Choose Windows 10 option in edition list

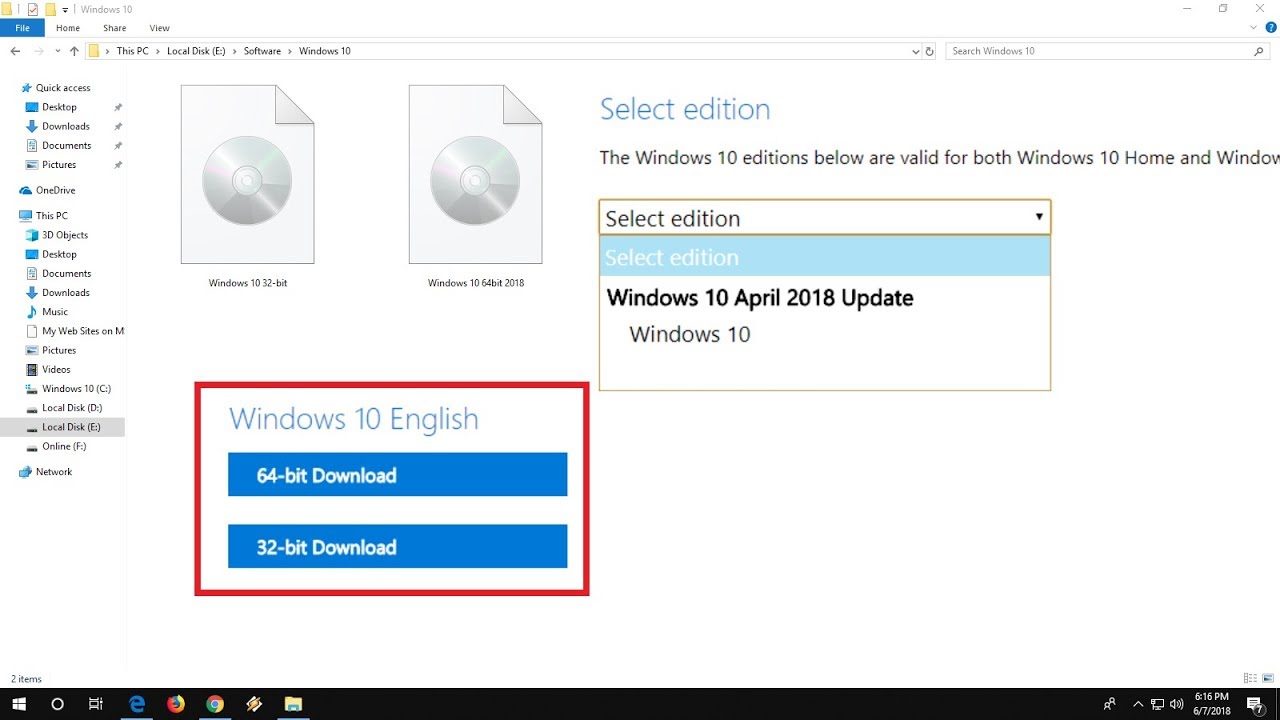689,335
